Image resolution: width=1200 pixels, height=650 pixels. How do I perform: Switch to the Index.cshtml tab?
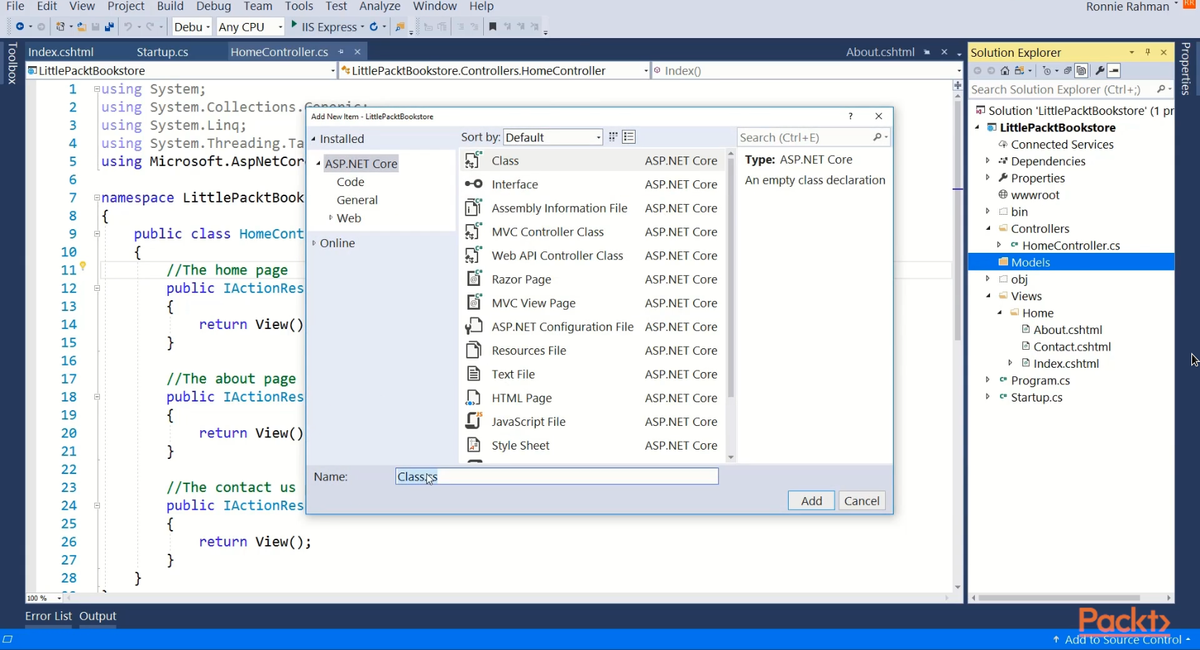pos(61,52)
